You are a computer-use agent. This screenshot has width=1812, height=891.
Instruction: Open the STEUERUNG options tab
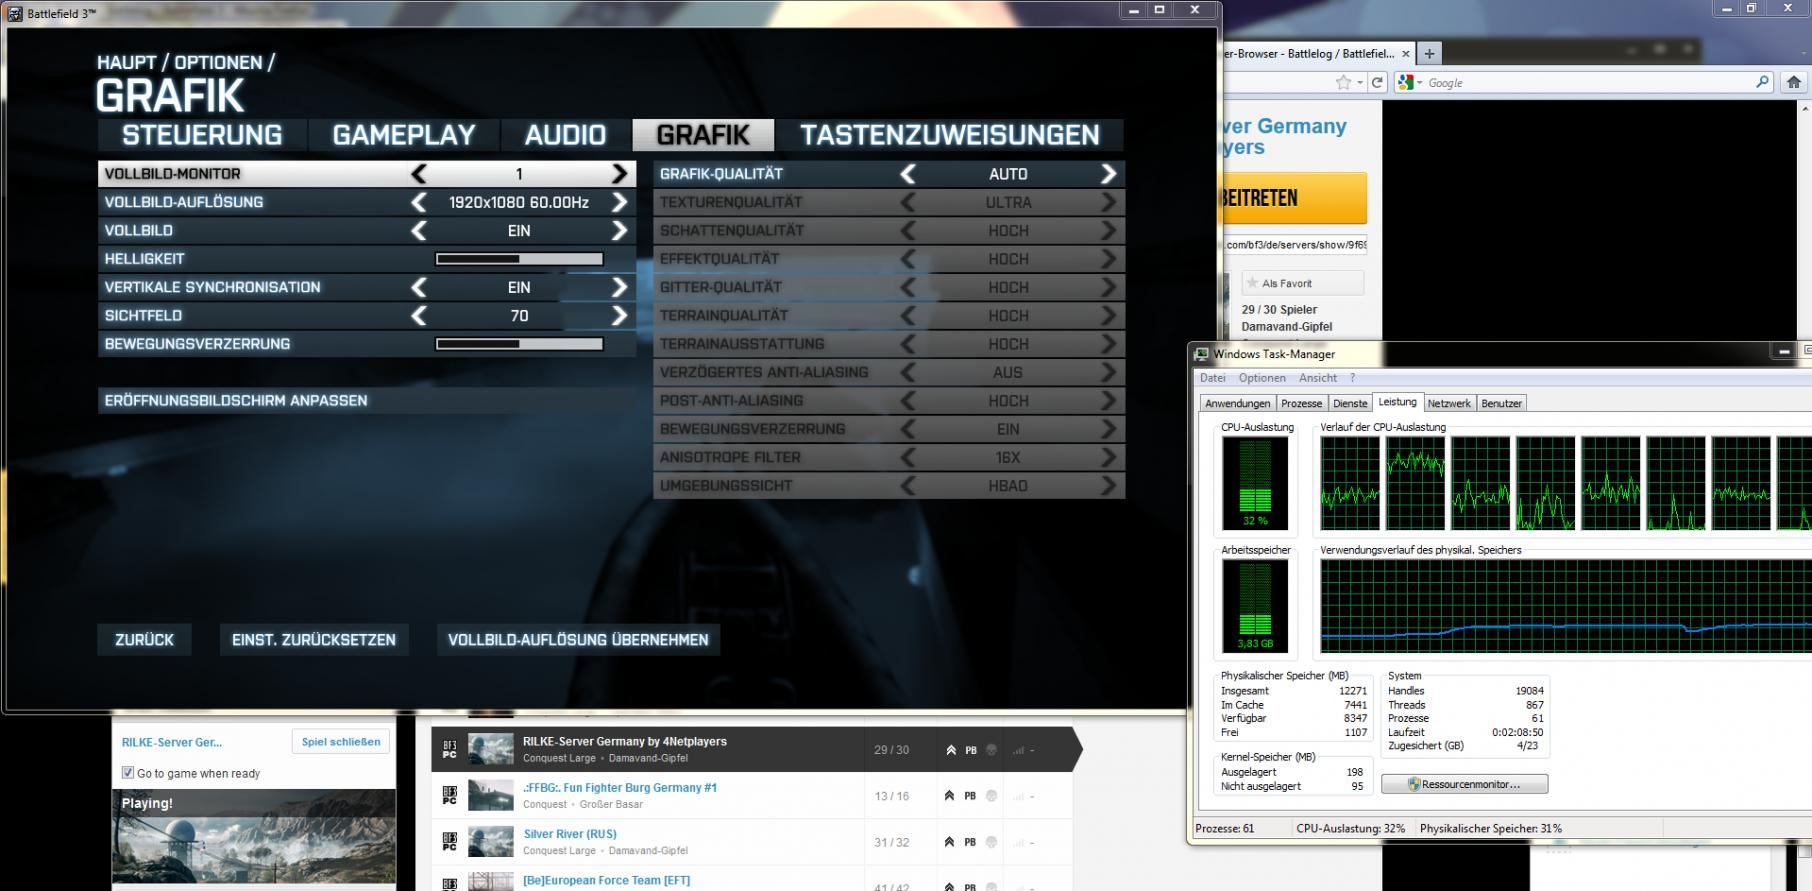[202, 135]
